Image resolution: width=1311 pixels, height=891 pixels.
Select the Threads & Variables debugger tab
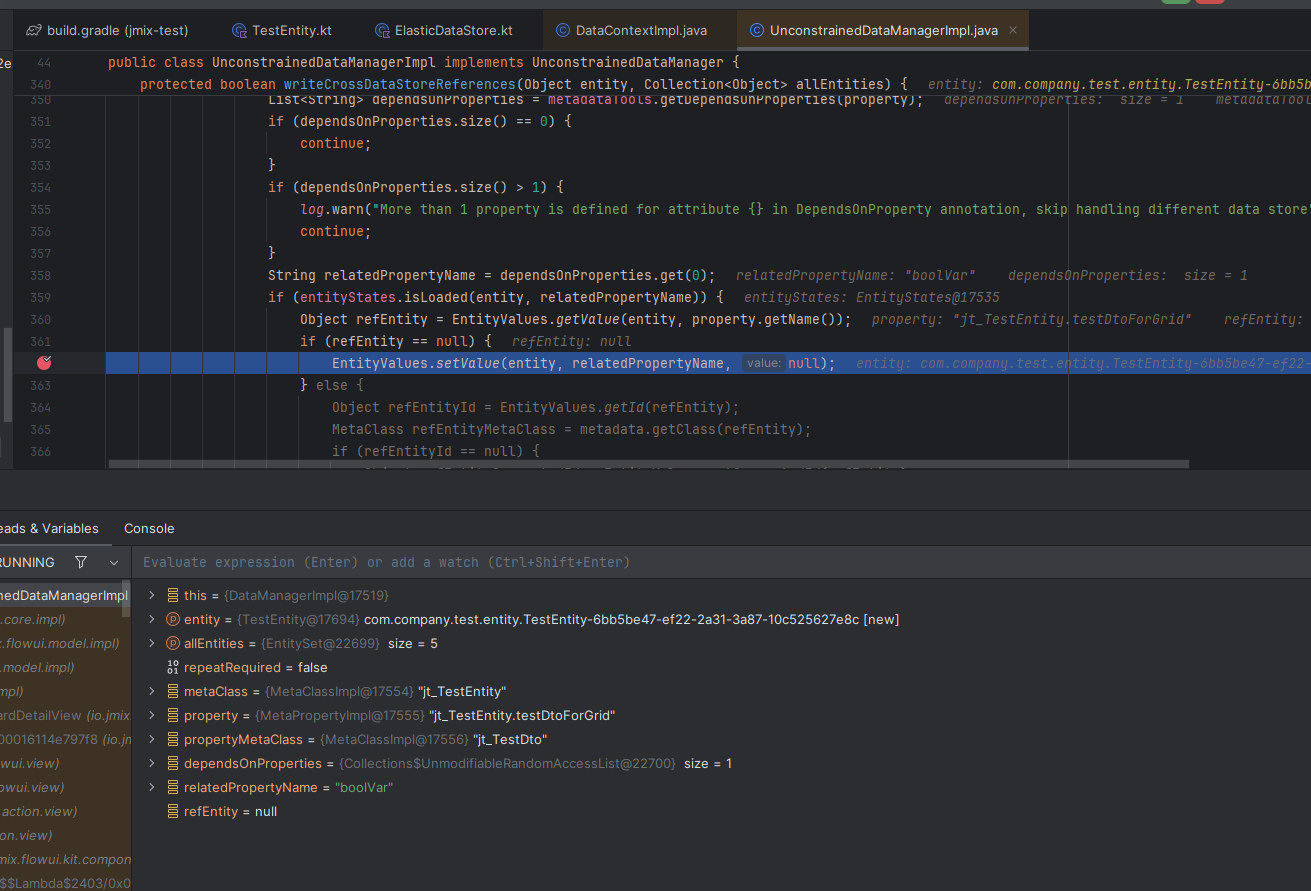49,529
